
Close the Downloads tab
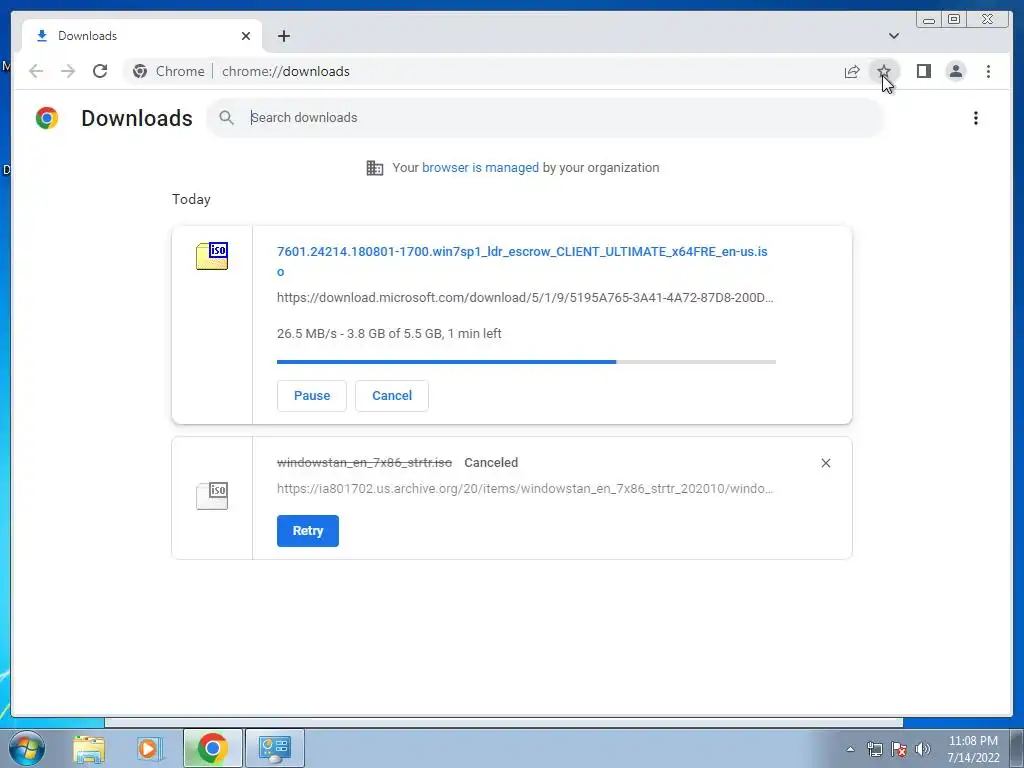point(246,36)
